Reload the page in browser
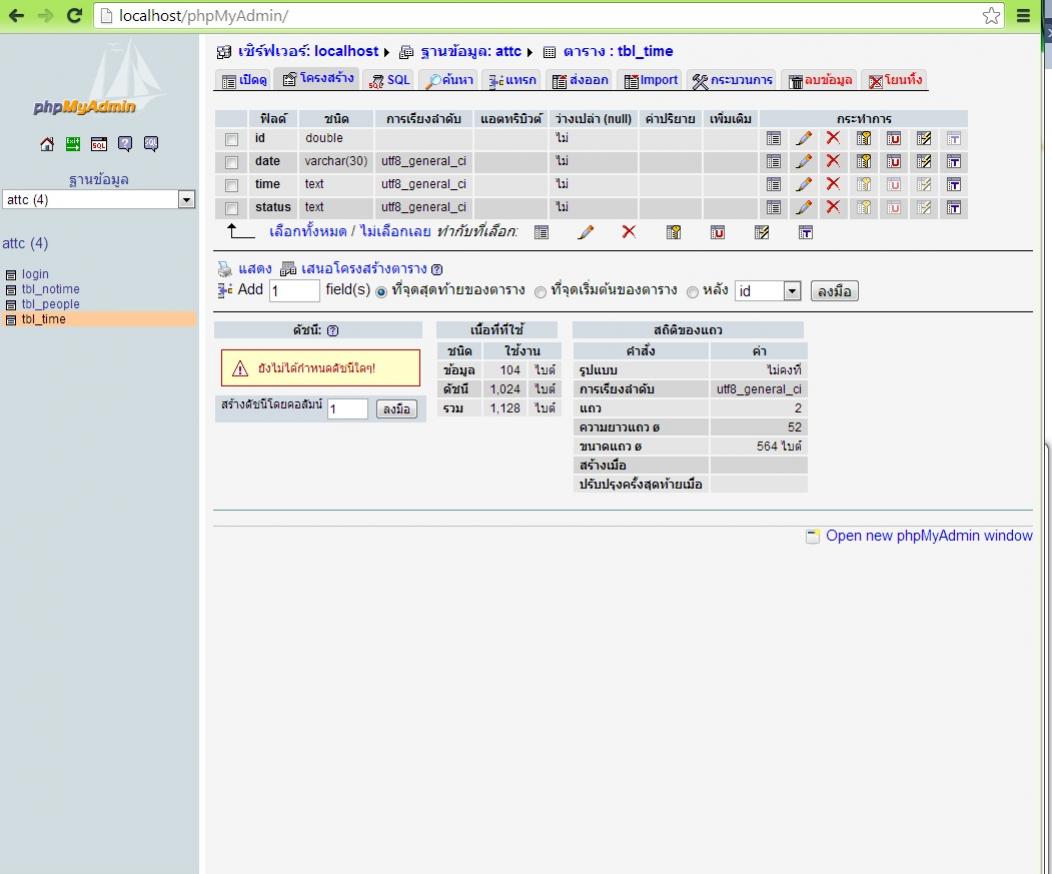Image resolution: width=1052 pixels, height=874 pixels. (74, 15)
